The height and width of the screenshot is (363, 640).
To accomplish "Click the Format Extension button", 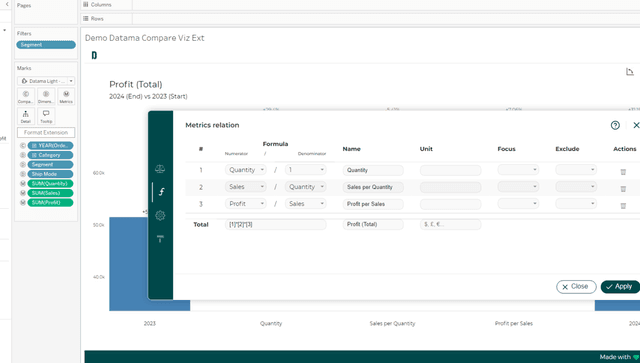I will click(46, 132).
